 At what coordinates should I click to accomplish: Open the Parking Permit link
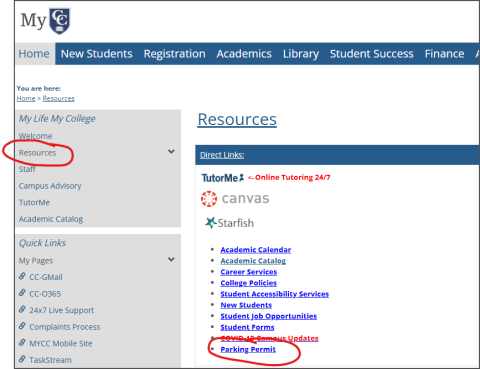[248, 349]
